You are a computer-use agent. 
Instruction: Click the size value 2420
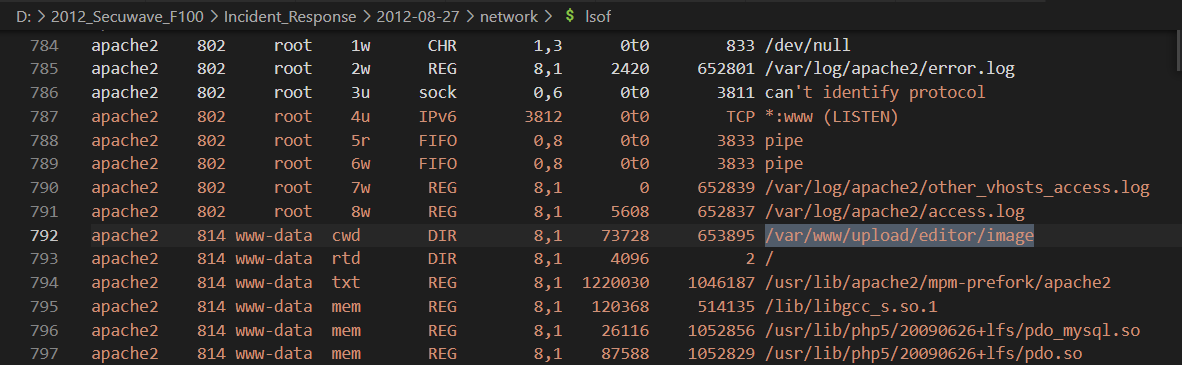(630, 69)
